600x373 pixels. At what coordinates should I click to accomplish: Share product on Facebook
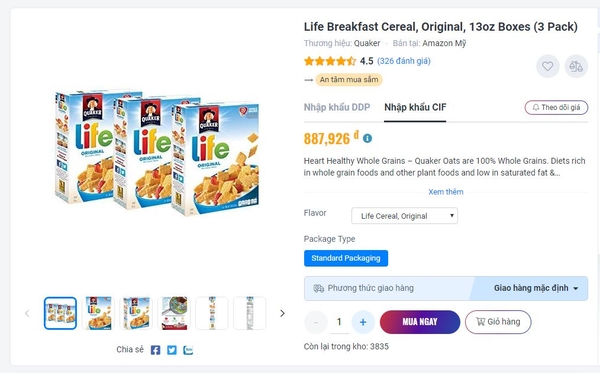pos(155,350)
